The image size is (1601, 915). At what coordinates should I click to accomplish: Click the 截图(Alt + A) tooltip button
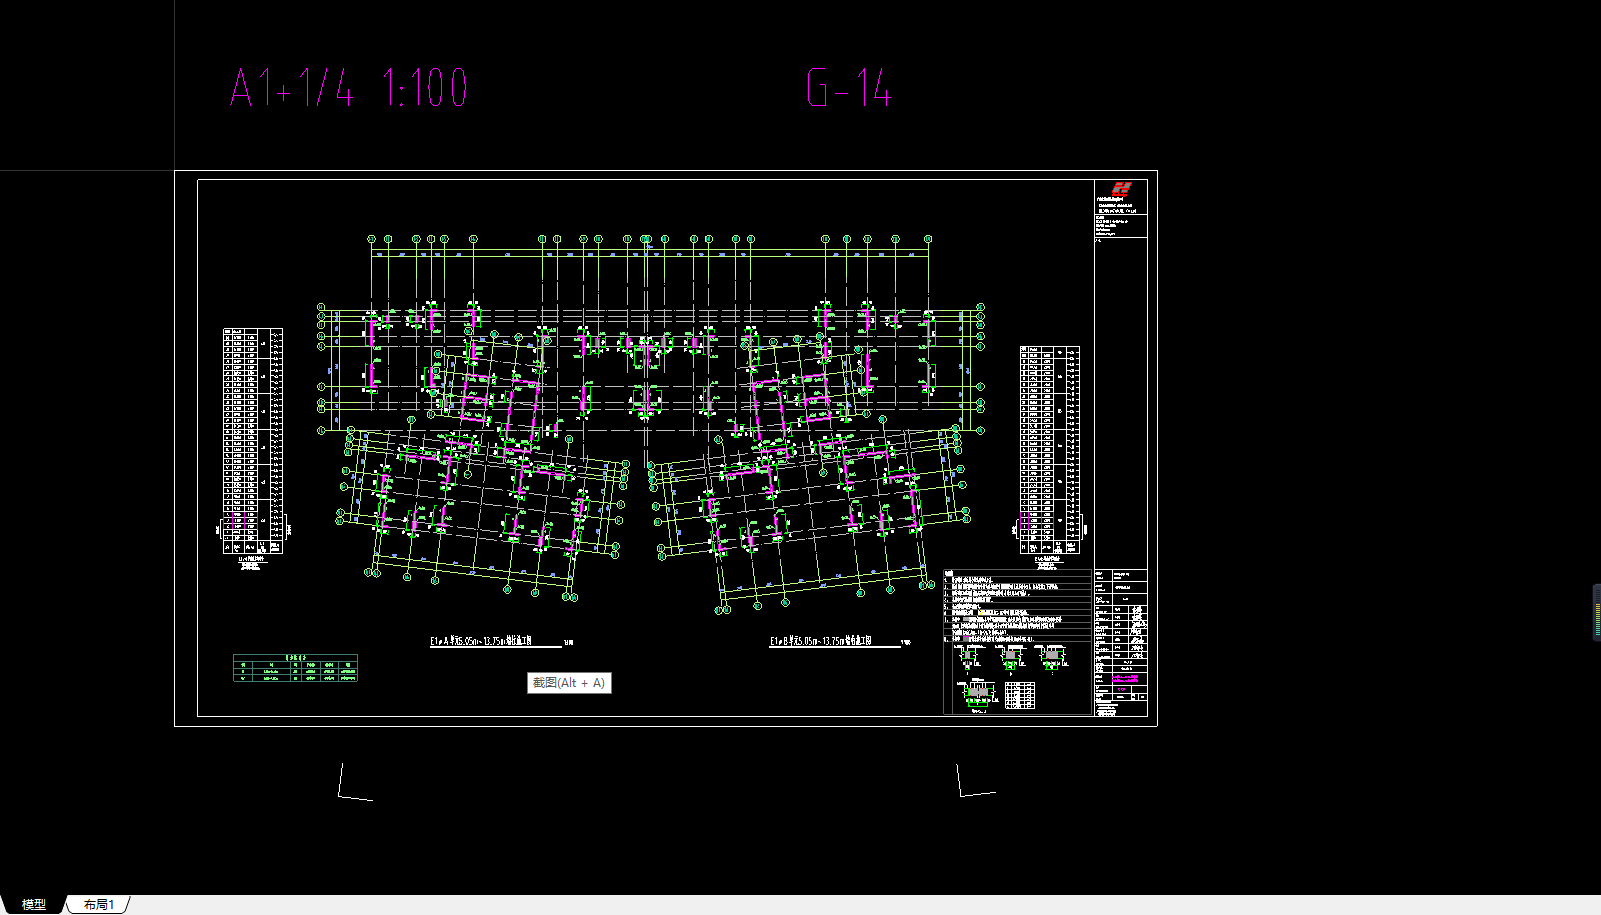569,683
